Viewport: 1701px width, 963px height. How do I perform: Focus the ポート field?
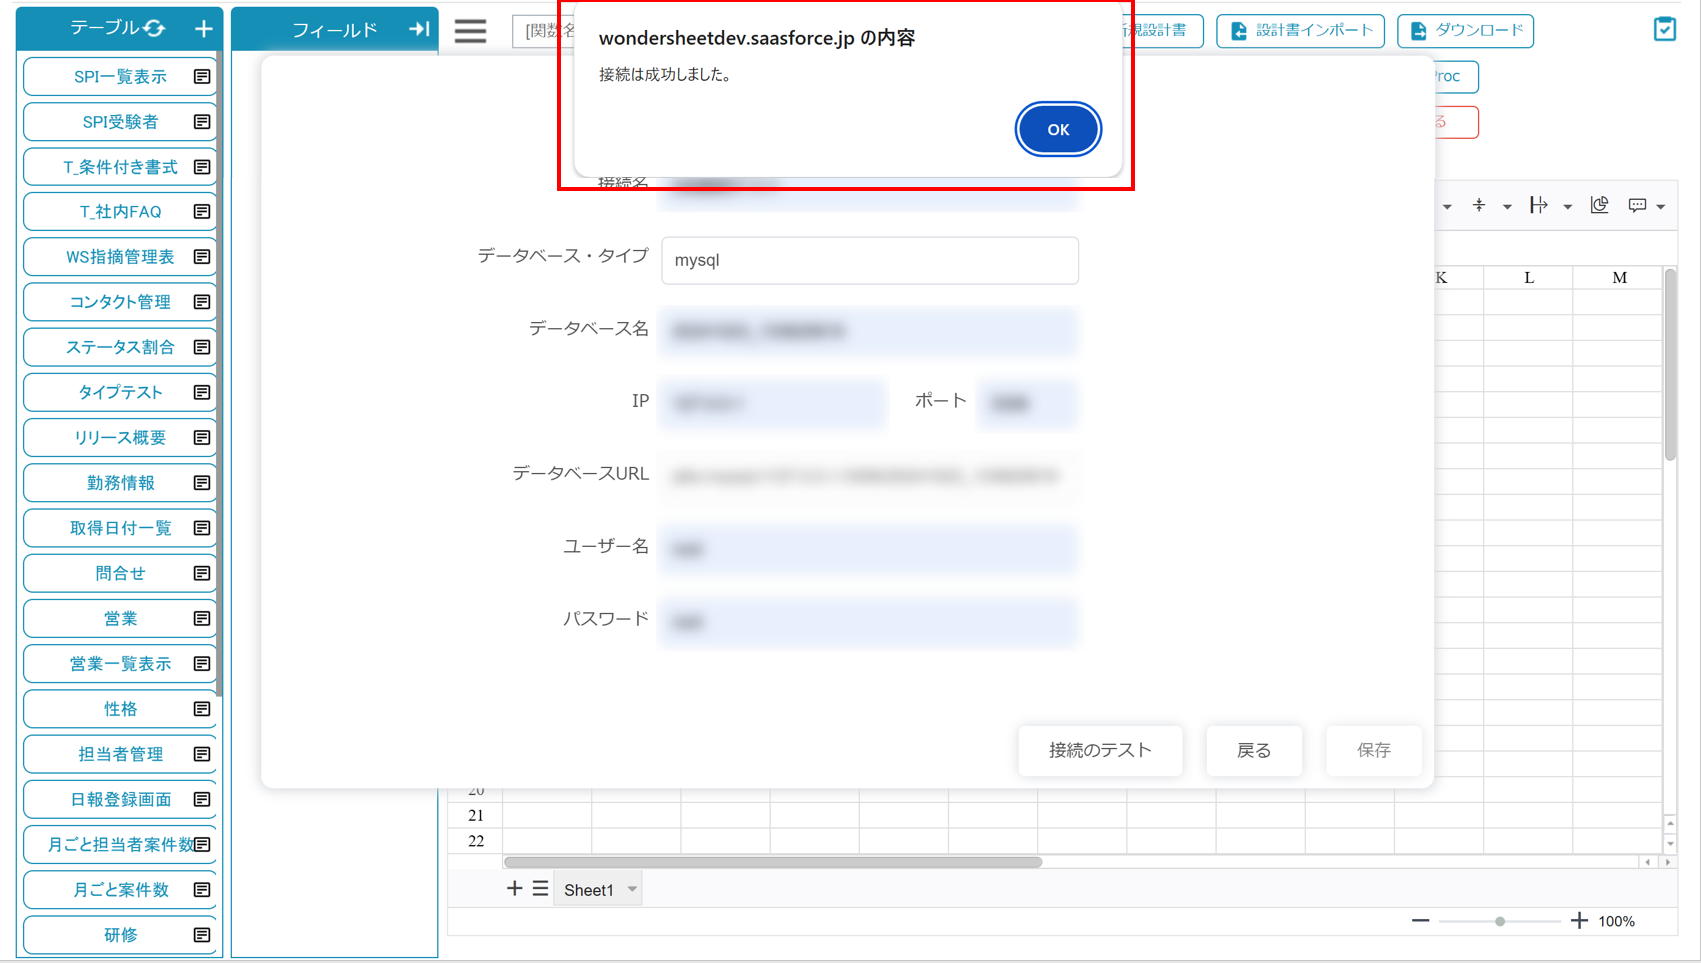1028,403
